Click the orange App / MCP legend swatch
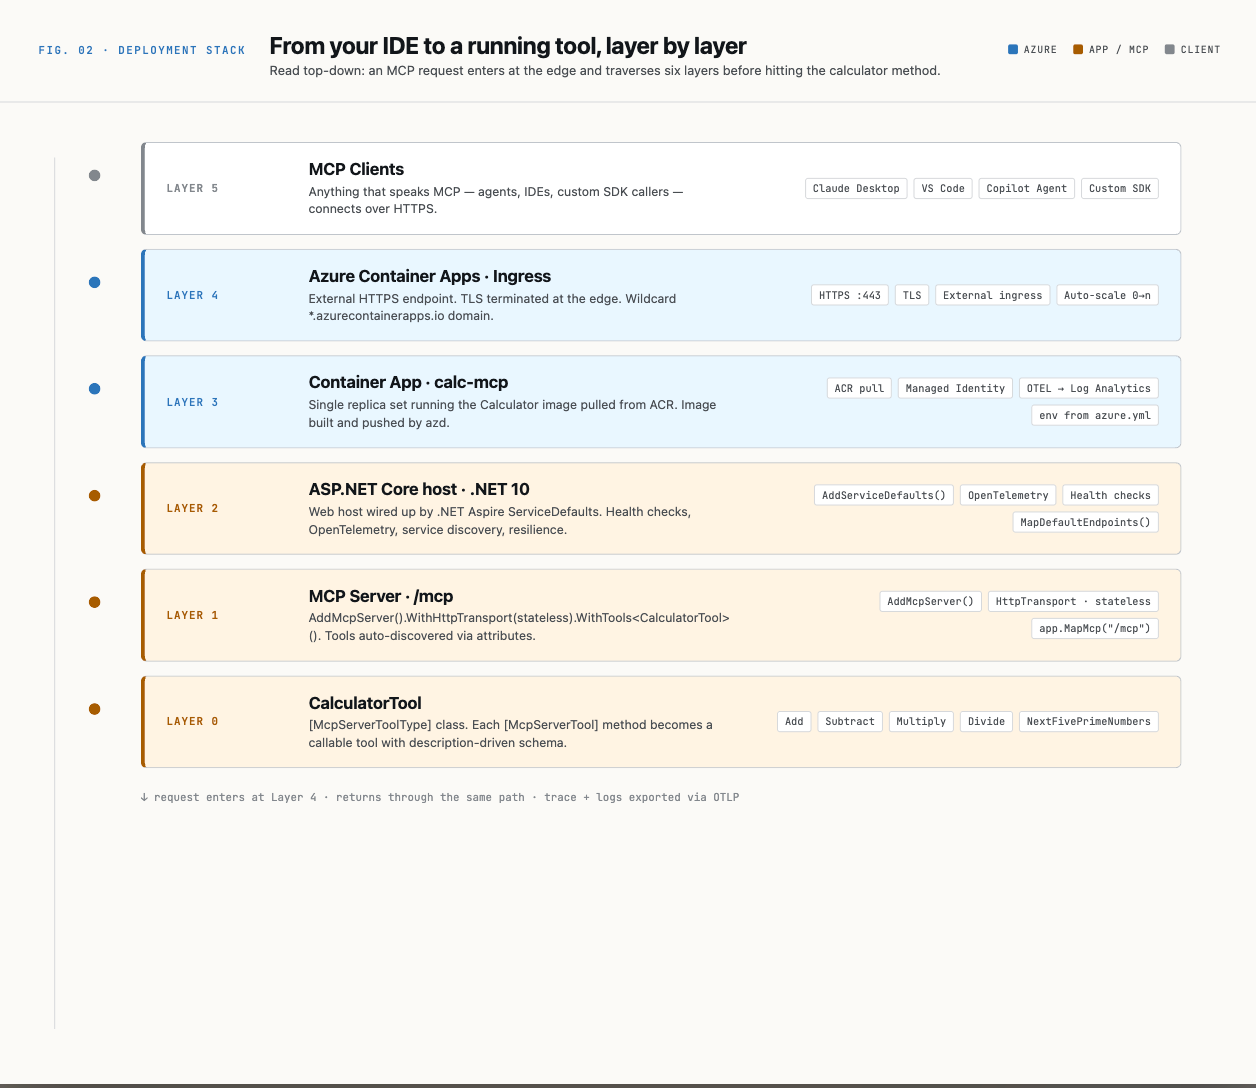Screen dimensions: 1256x1088 (1078, 49)
